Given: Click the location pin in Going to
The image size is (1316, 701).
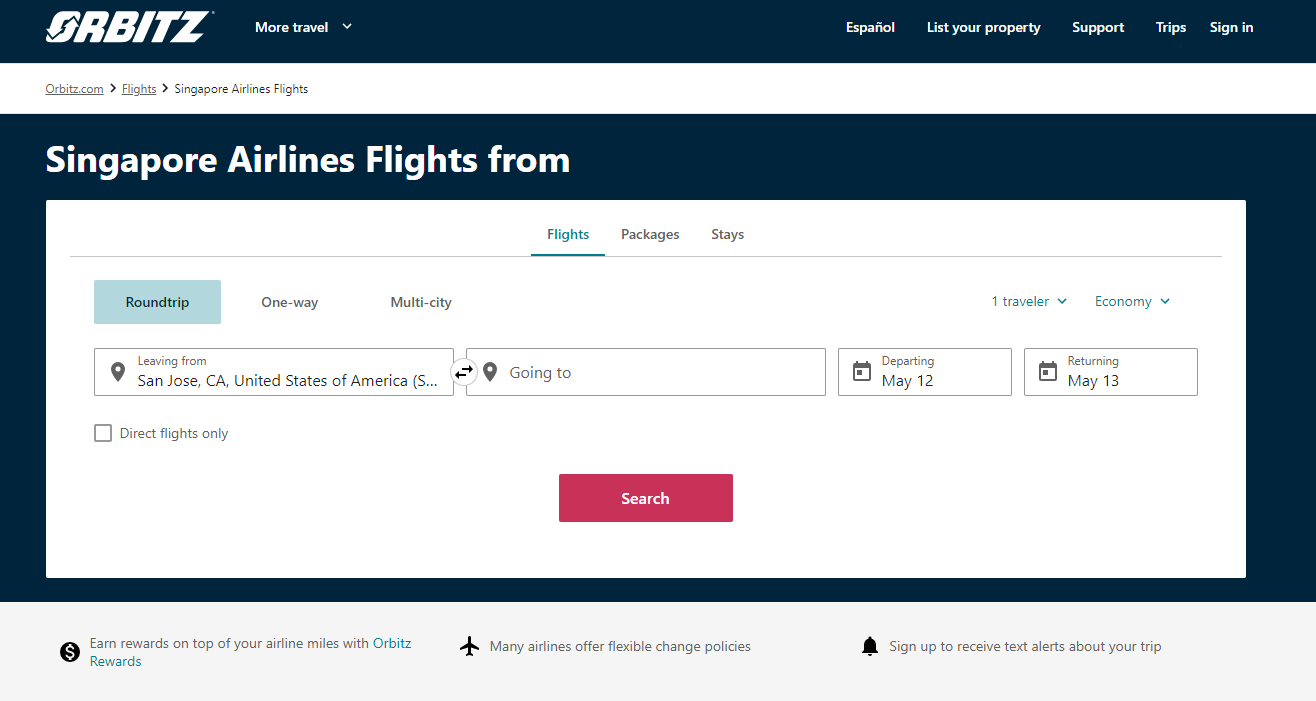Looking at the screenshot, I should coord(490,372).
